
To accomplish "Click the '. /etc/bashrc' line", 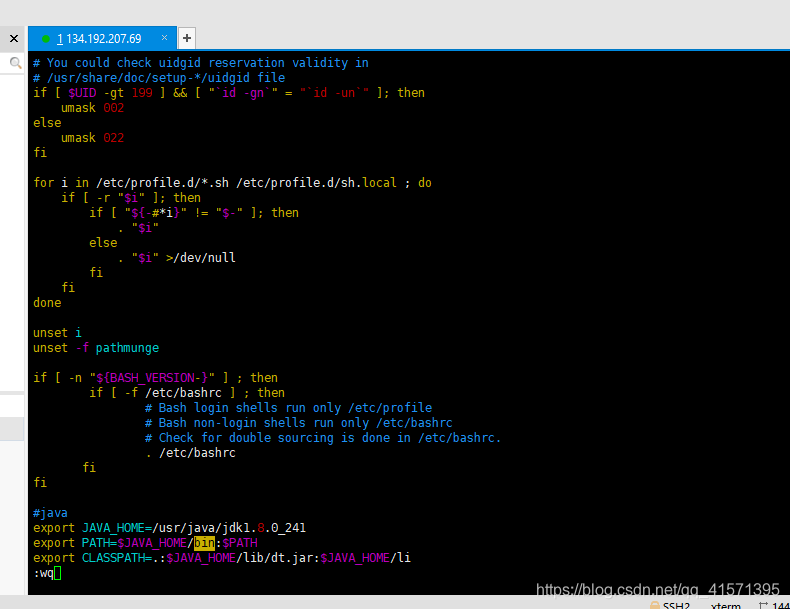I will coord(190,453).
